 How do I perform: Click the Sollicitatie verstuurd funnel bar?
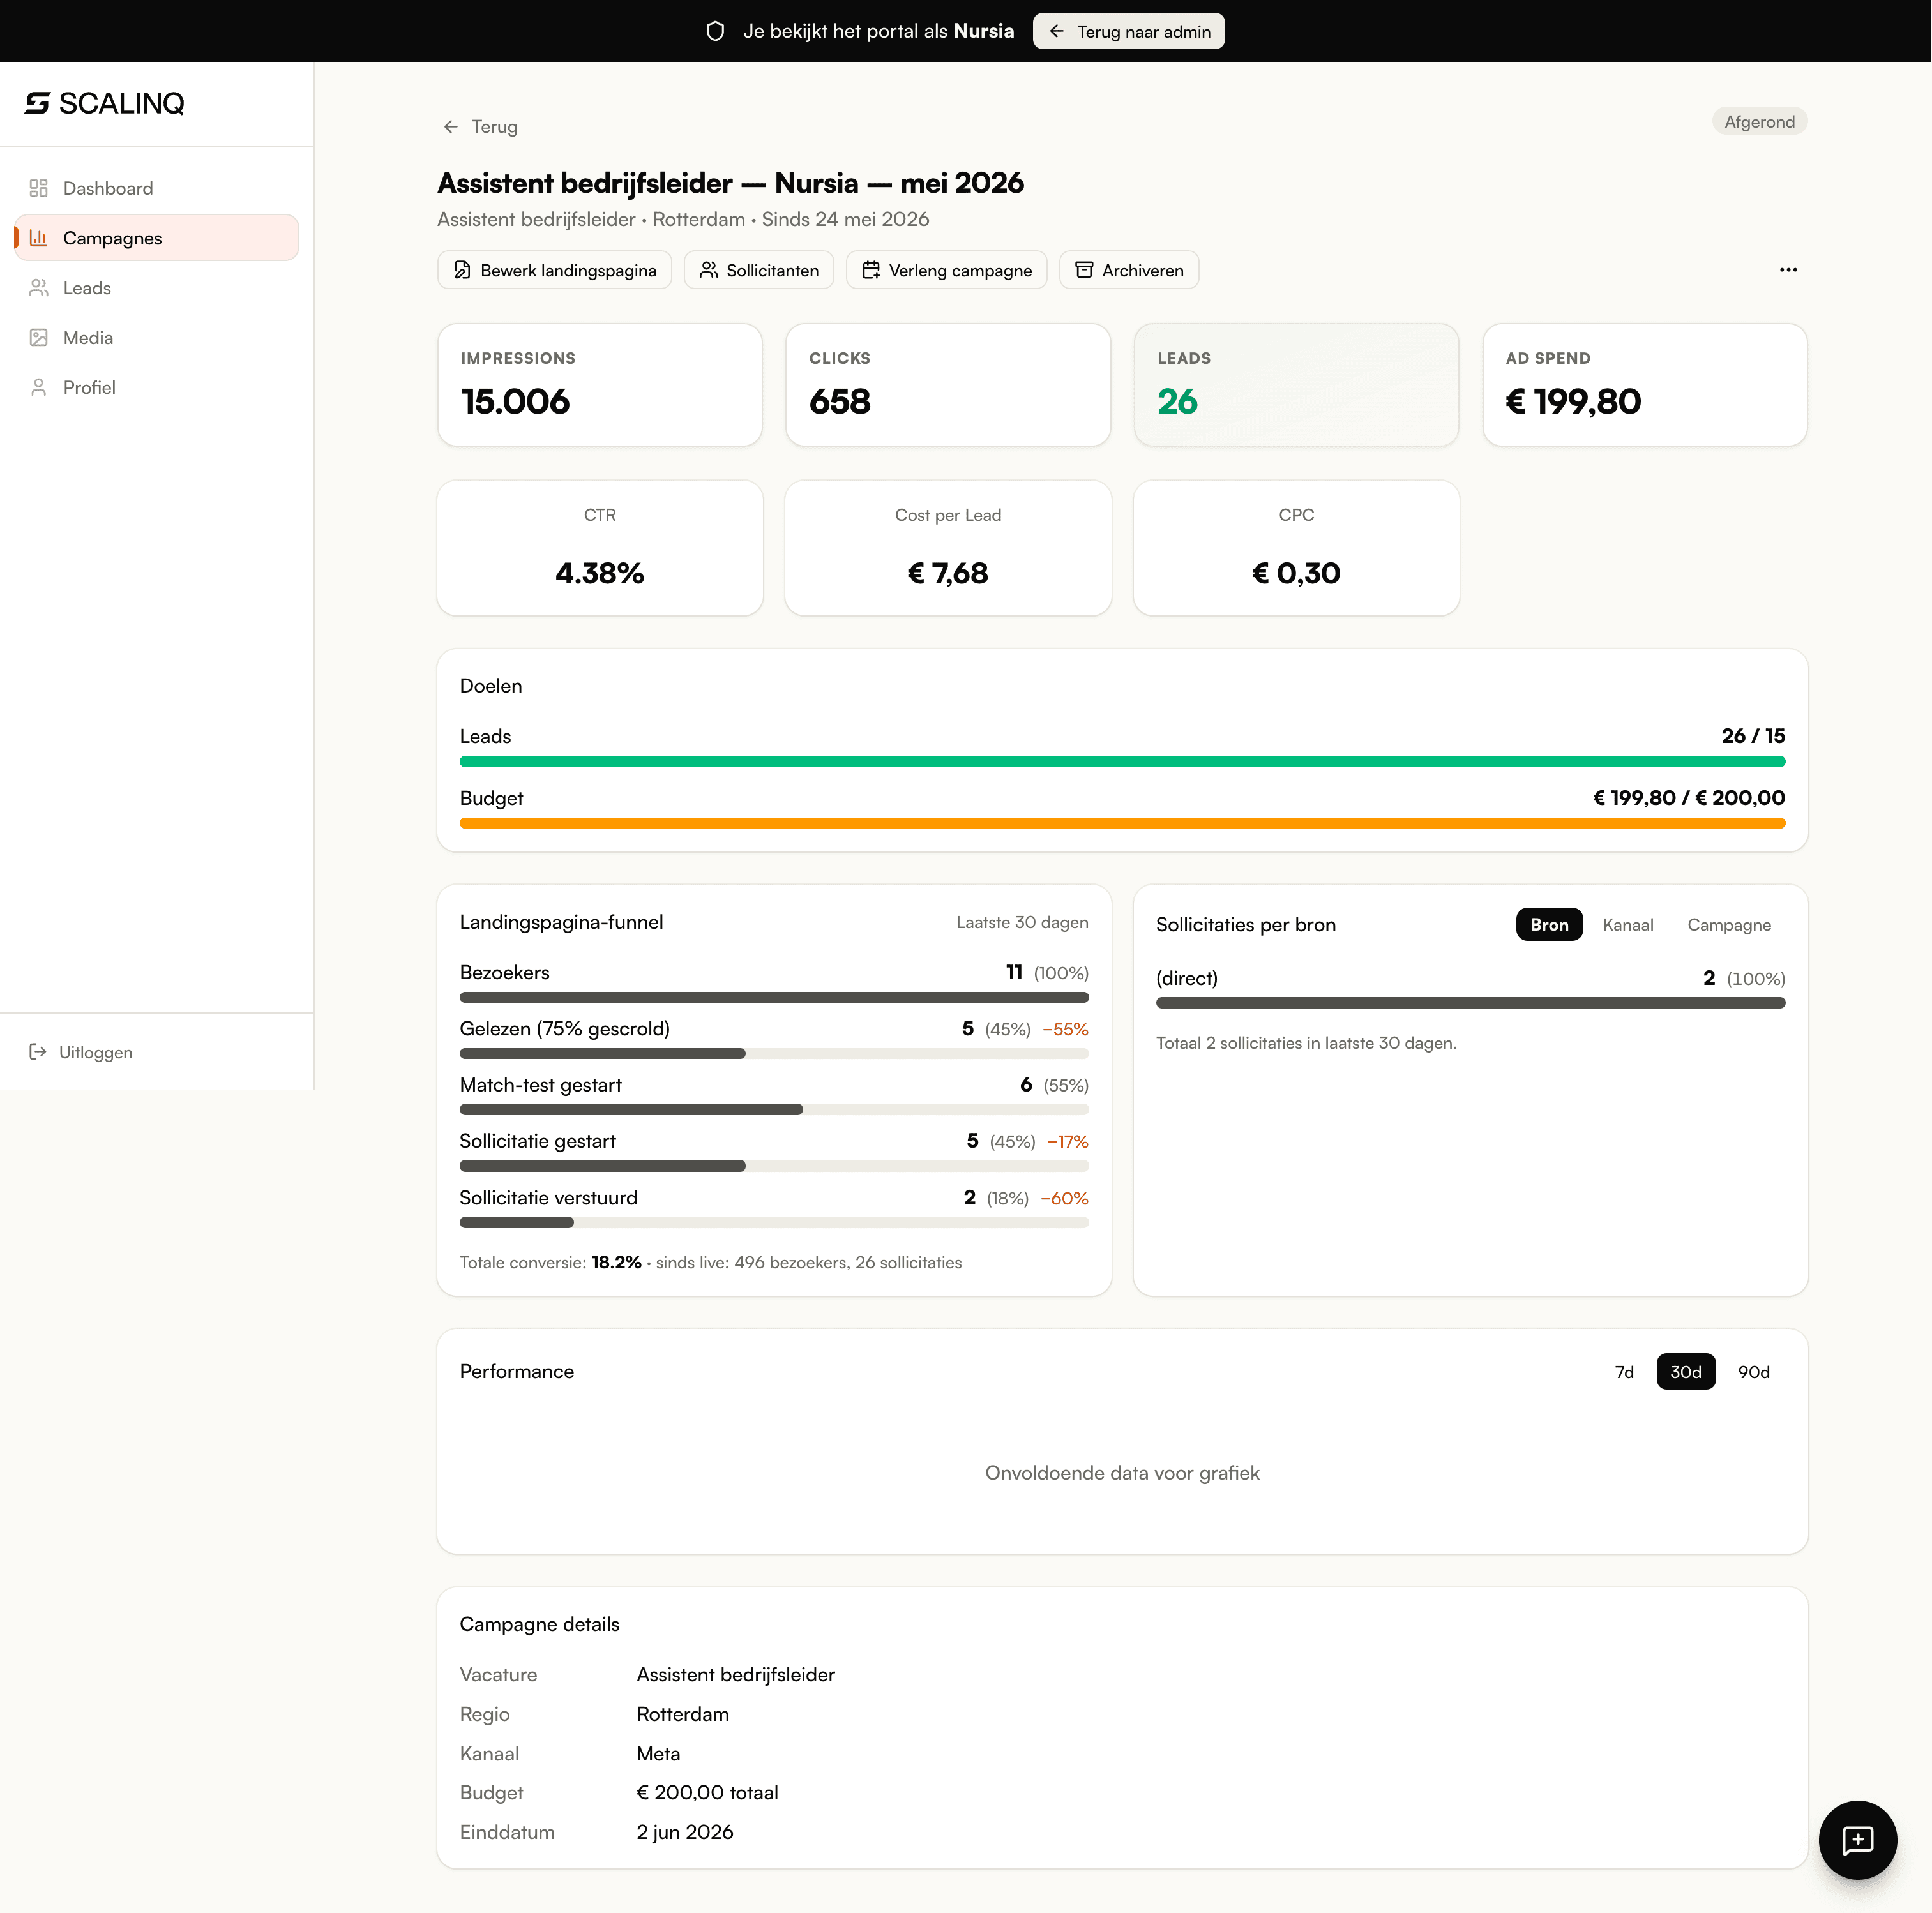point(774,1223)
